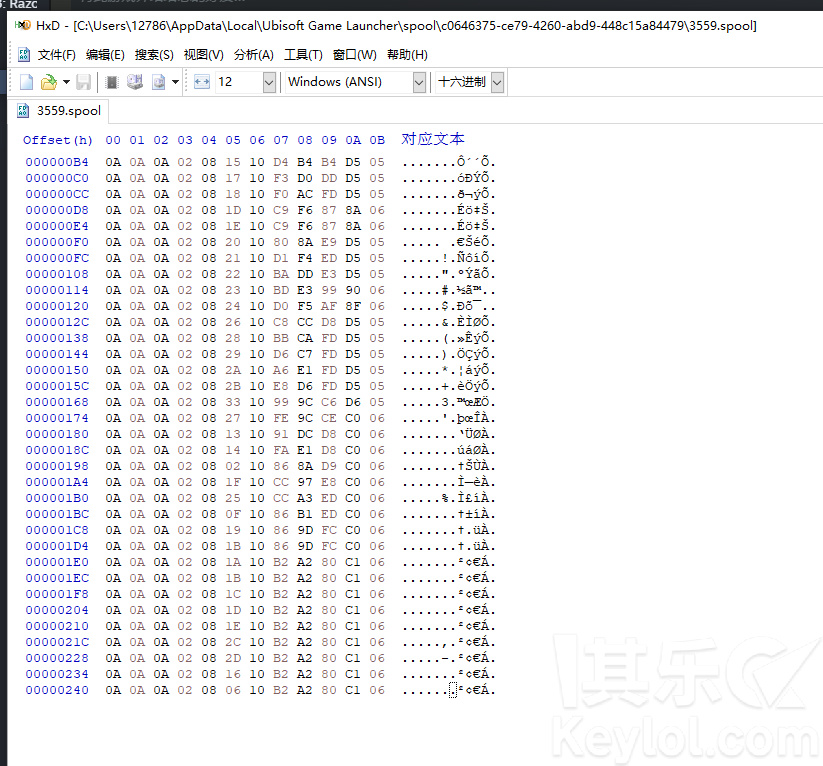Click byte 2D in row 00000228
This screenshot has height=766, width=823.
click(233, 658)
